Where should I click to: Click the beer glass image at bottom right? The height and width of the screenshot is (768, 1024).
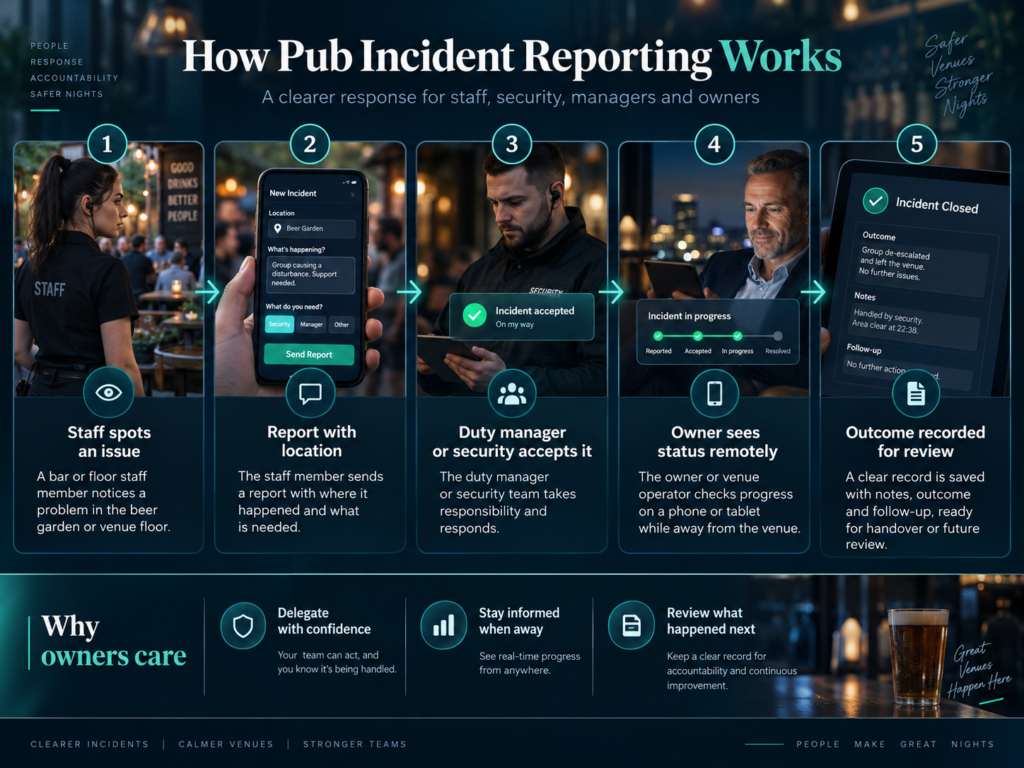click(x=918, y=658)
